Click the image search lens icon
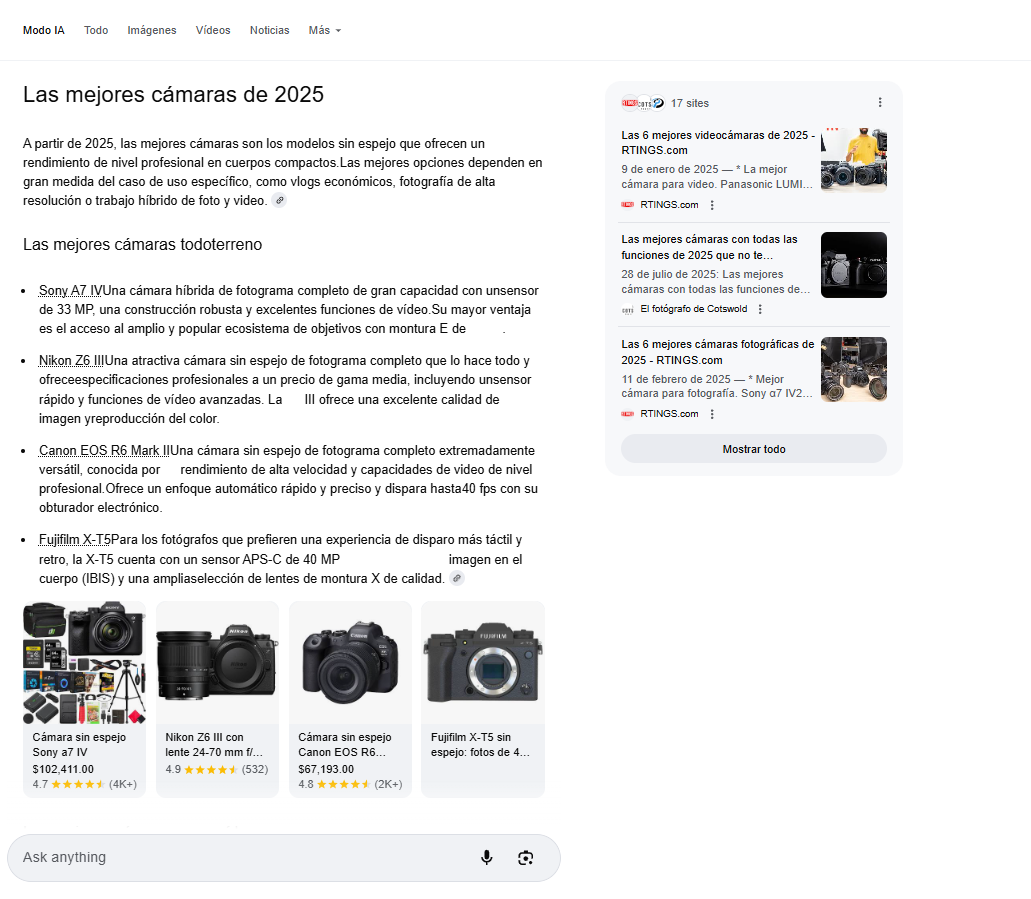The image size is (1031, 899). pyautogui.click(x=526, y=857)
